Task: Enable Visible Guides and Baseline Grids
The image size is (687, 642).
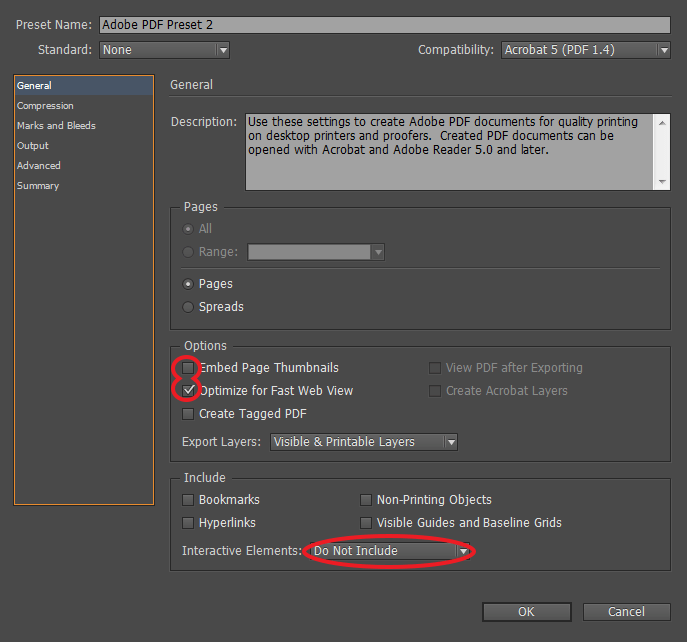Action: point(366,523)
